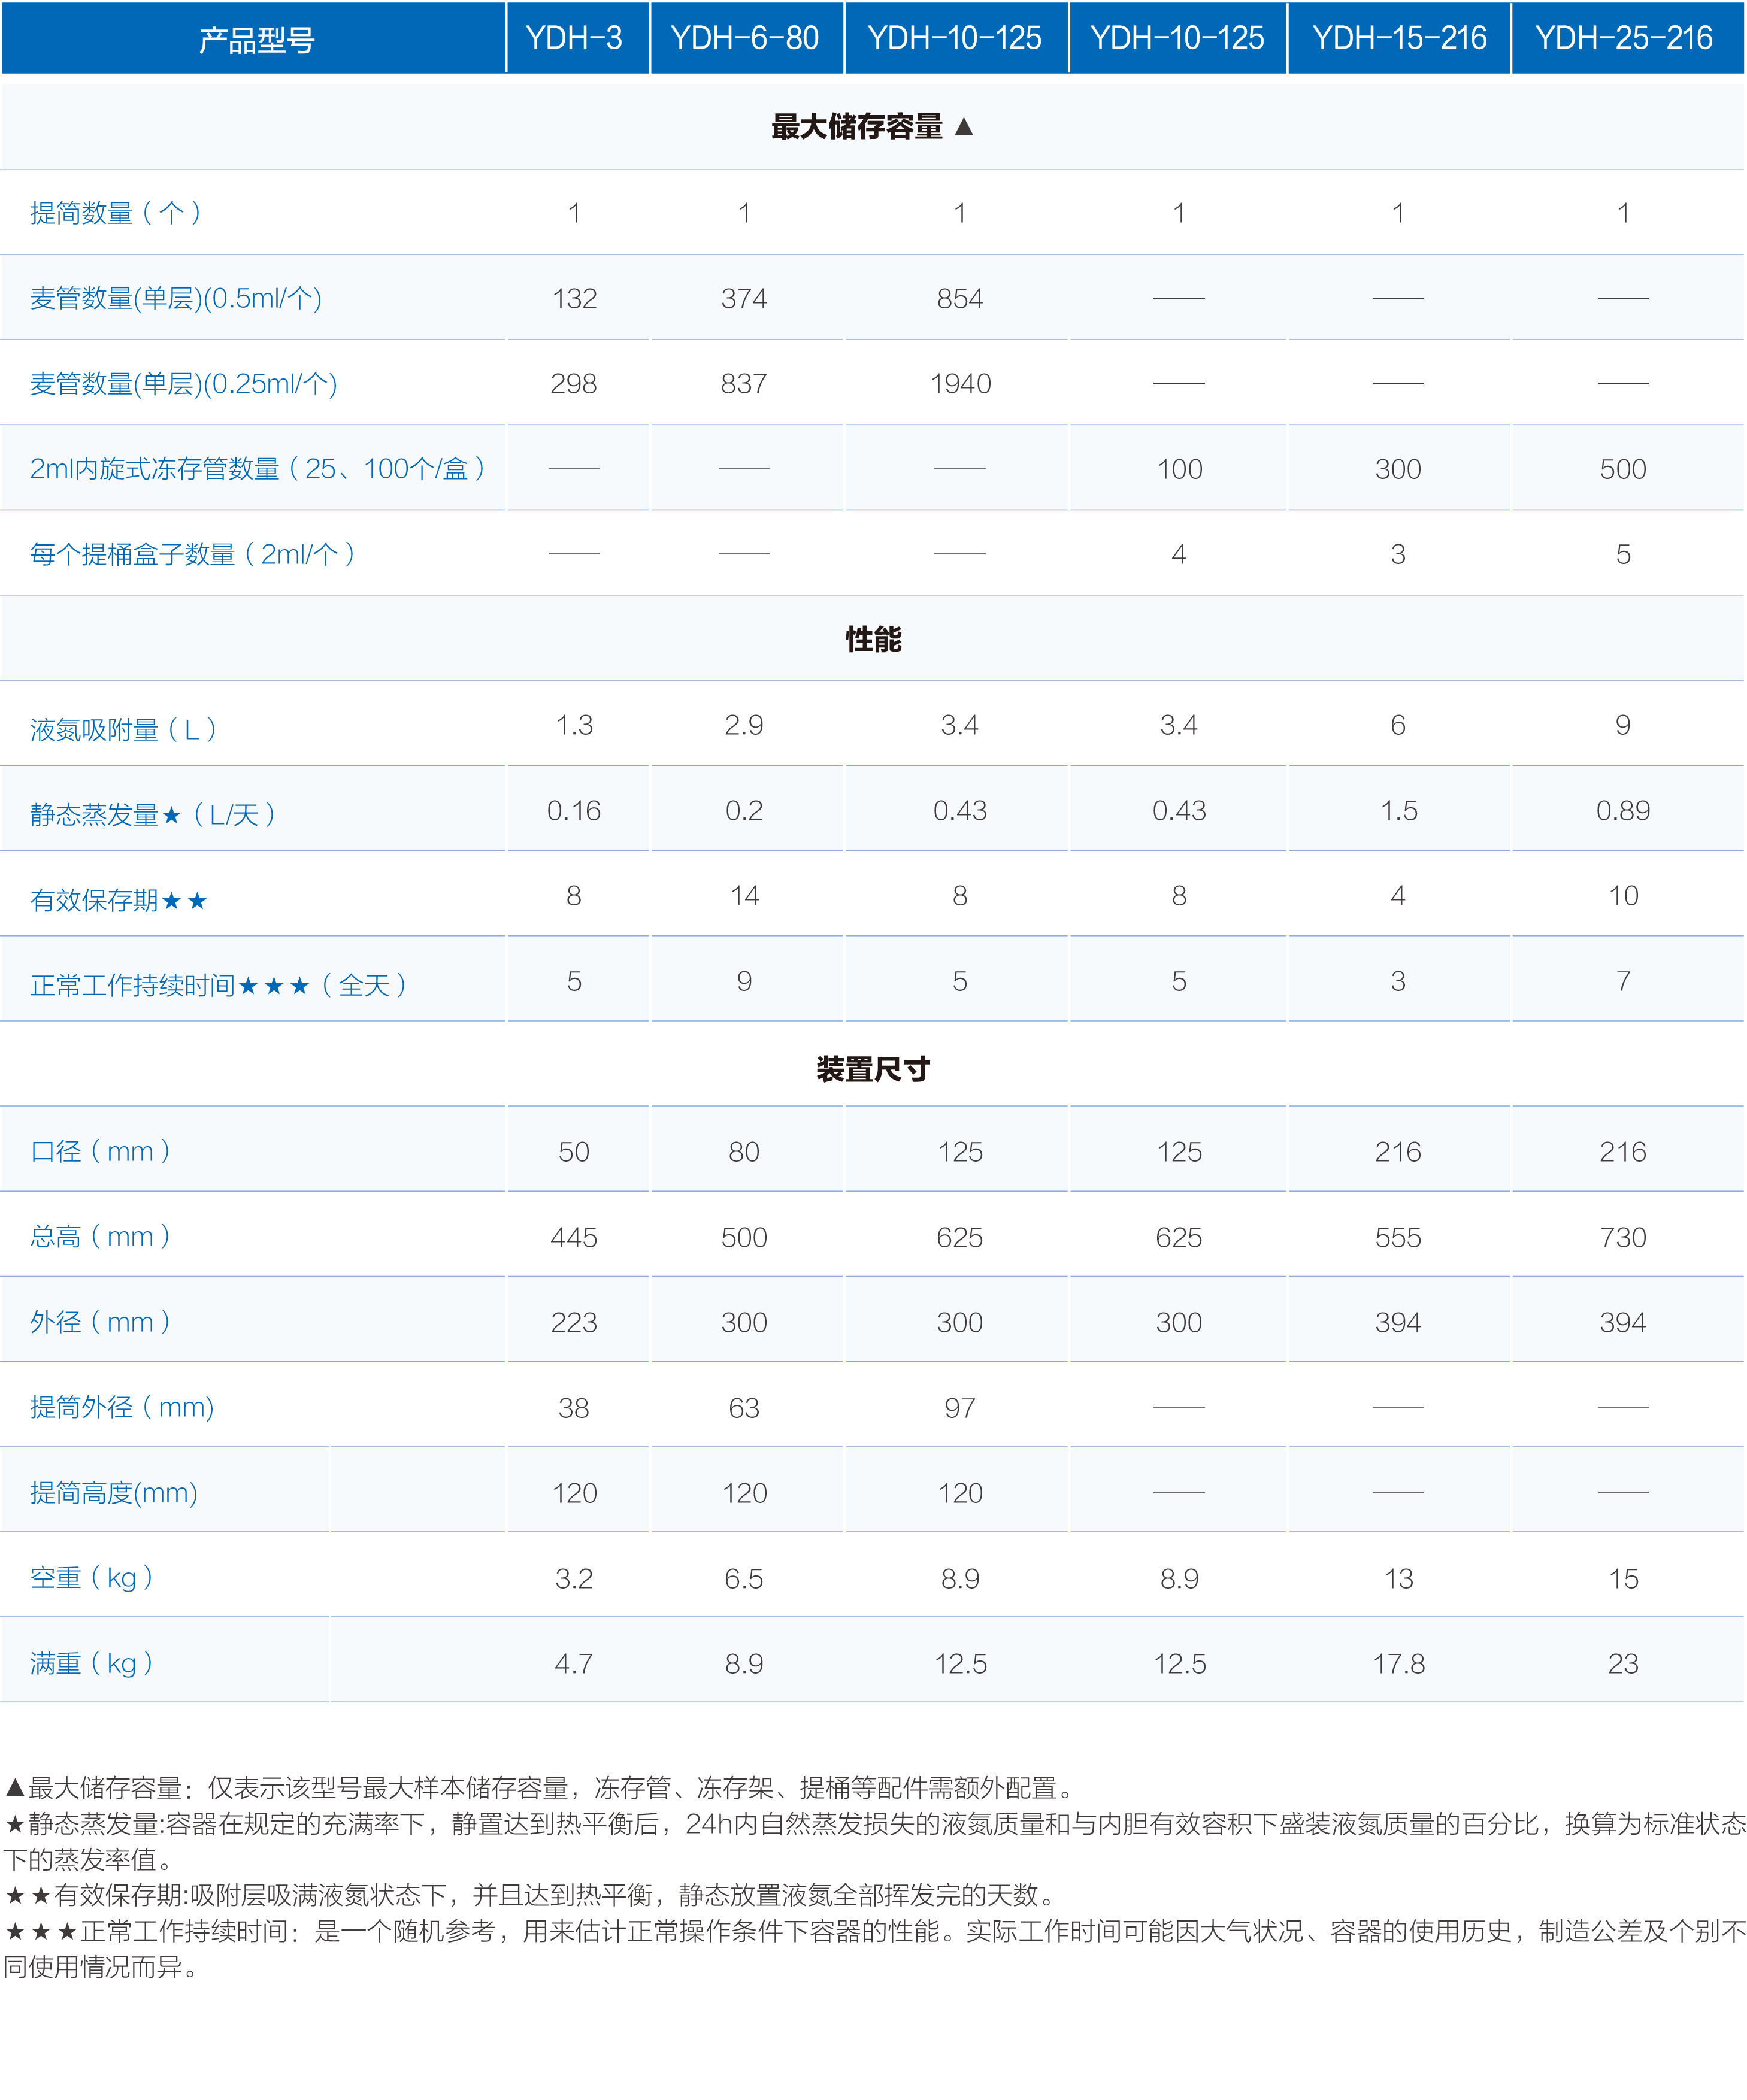Click the value 1.3 in 液氮吸附量 row
The image size is (1747, 2100).
(x=575, y=725)
